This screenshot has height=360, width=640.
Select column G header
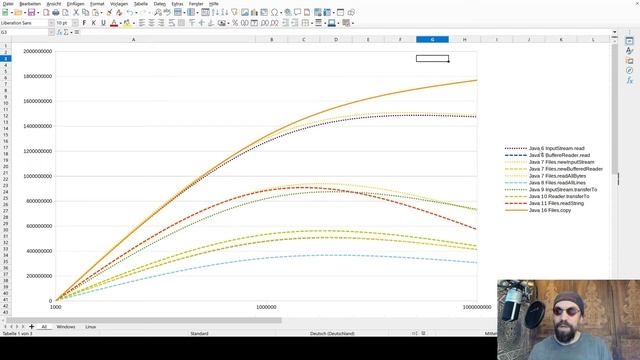tap(432, 40)
